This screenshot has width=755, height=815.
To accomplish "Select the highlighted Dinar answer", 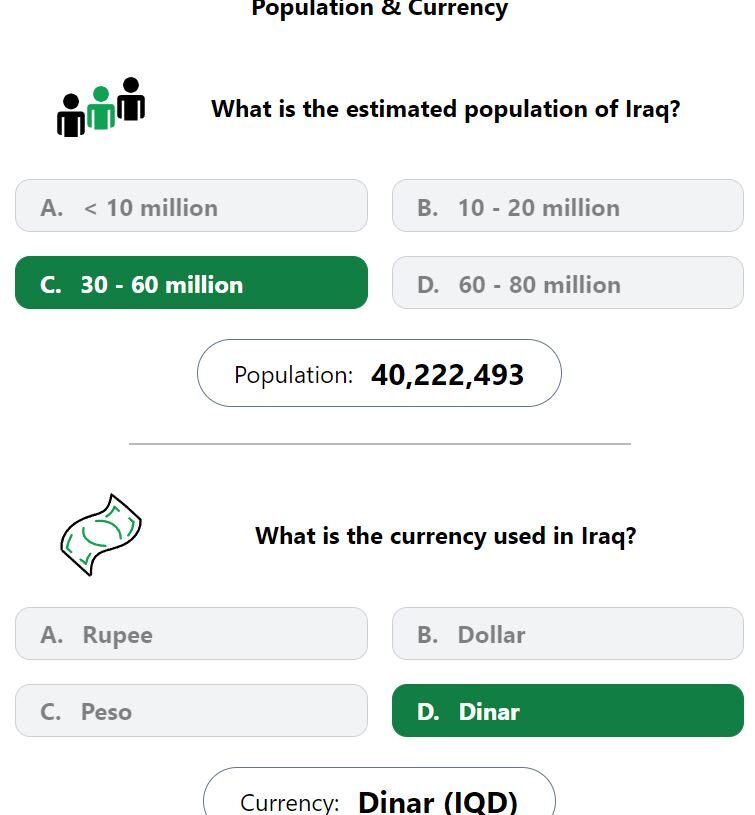I will tap(567, 711).
